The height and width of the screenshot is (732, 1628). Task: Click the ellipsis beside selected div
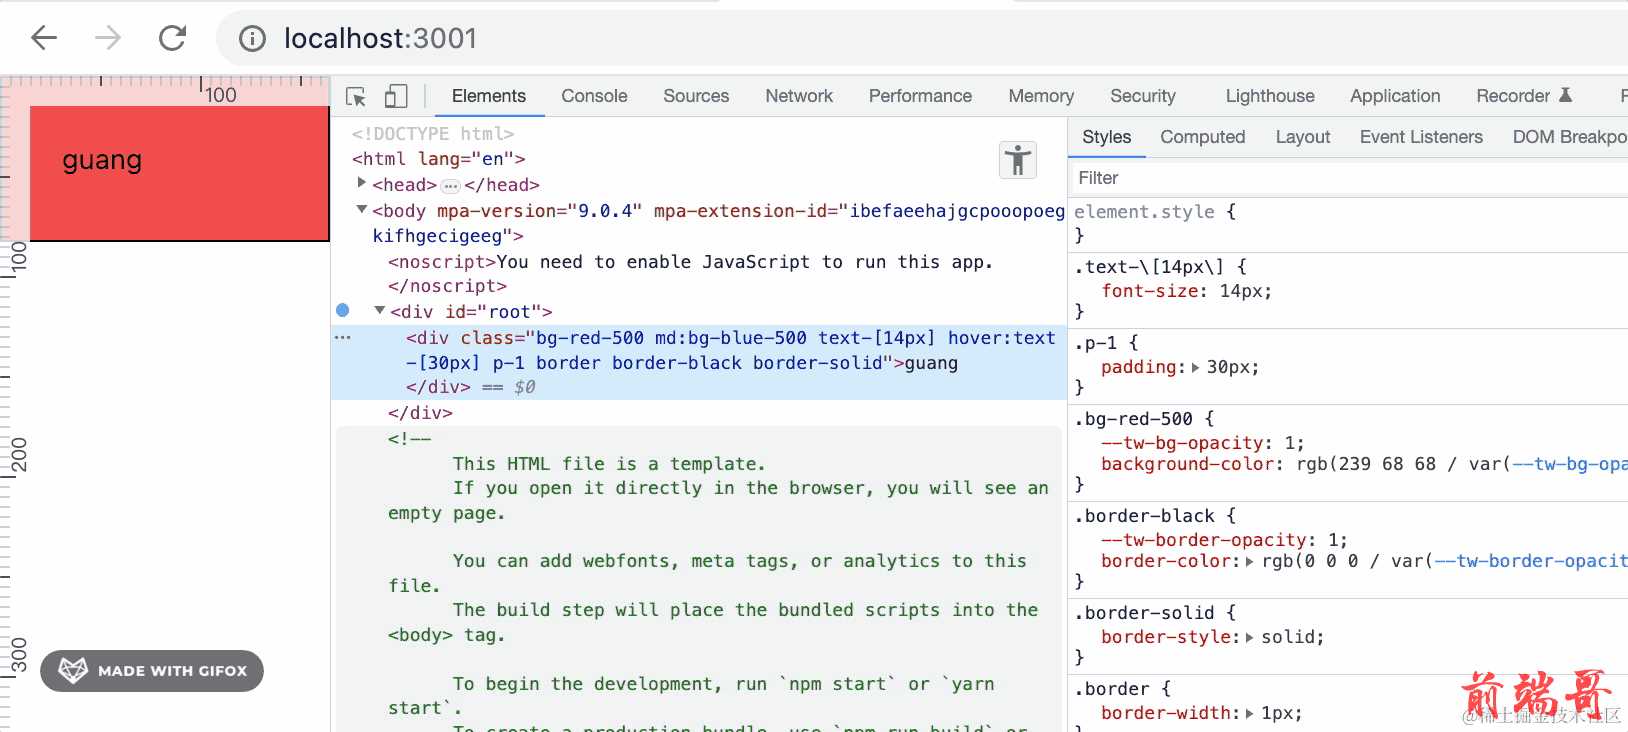click(x=343, y=338)
